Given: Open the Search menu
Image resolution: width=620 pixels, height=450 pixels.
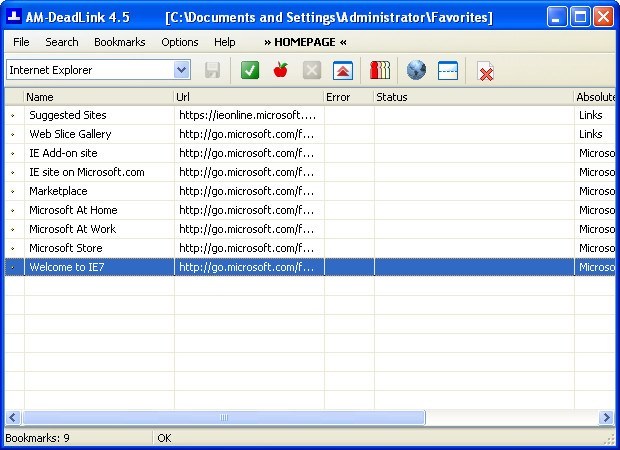Looking at the screenshot, I should [x=62, y=42].
